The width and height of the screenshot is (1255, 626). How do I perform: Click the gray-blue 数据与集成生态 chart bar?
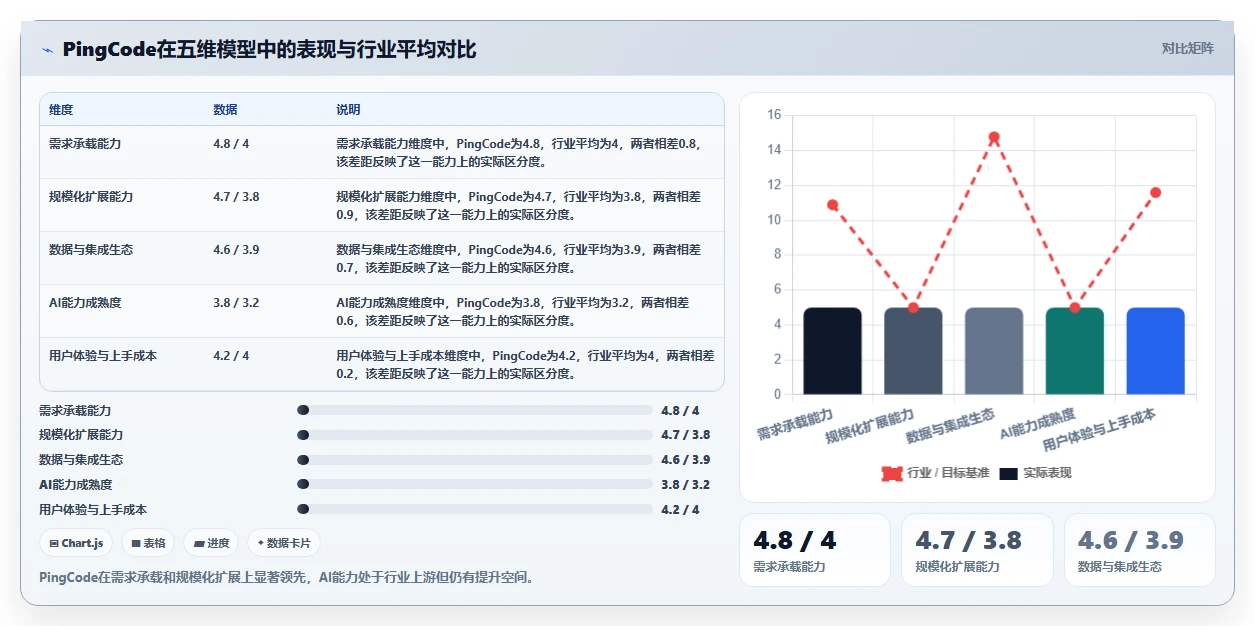[994, 351]
